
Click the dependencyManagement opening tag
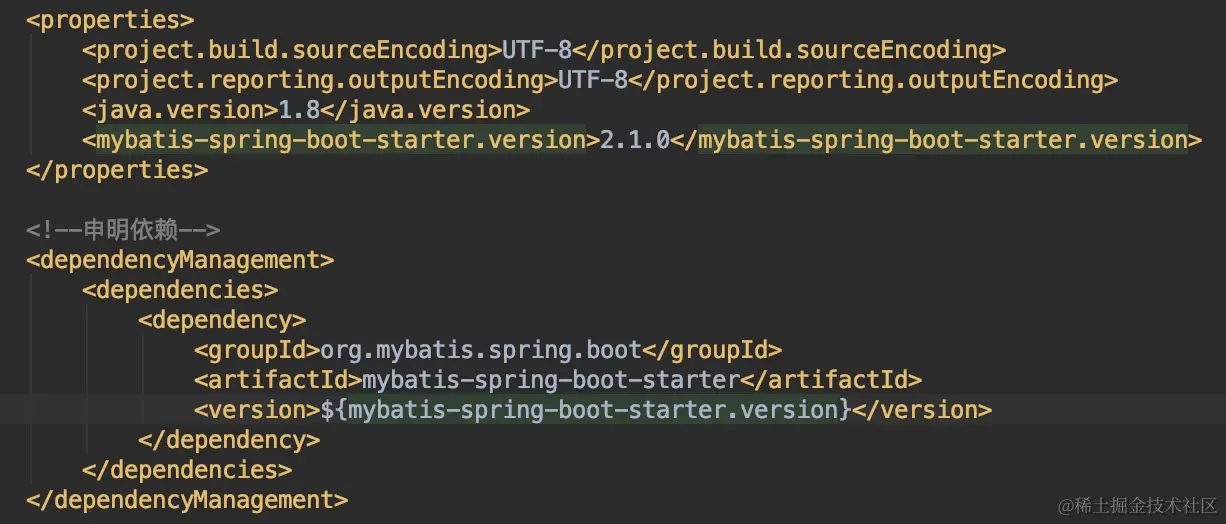point(180,260)
